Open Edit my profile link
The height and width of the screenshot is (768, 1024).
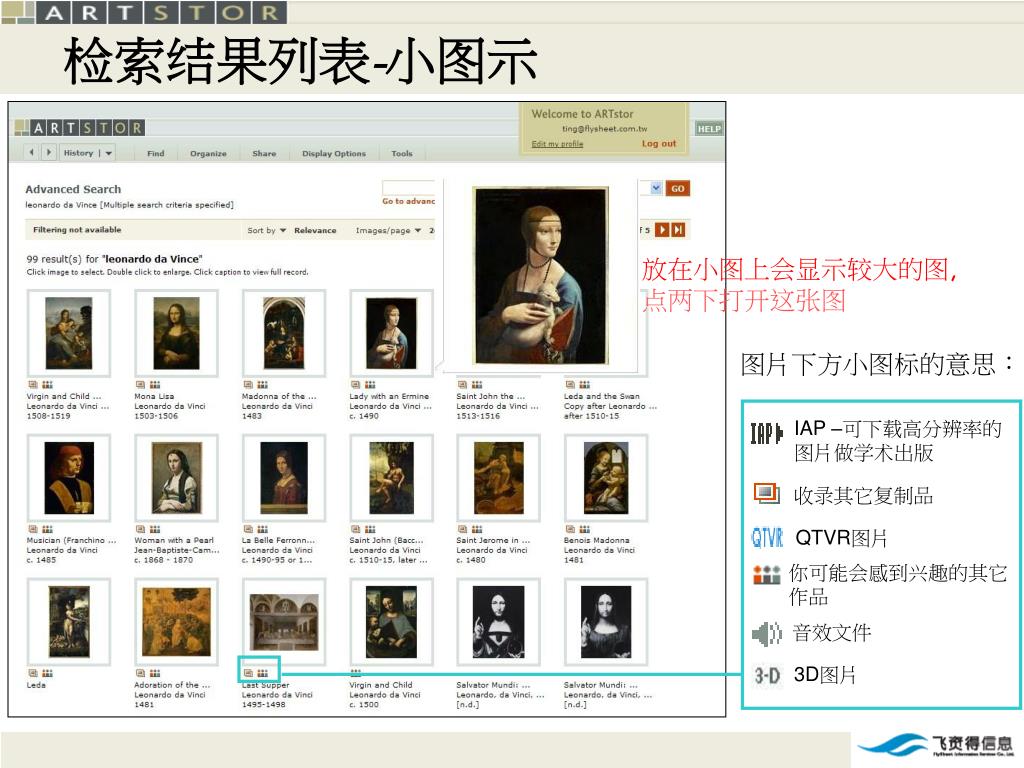tap(557, 144)
